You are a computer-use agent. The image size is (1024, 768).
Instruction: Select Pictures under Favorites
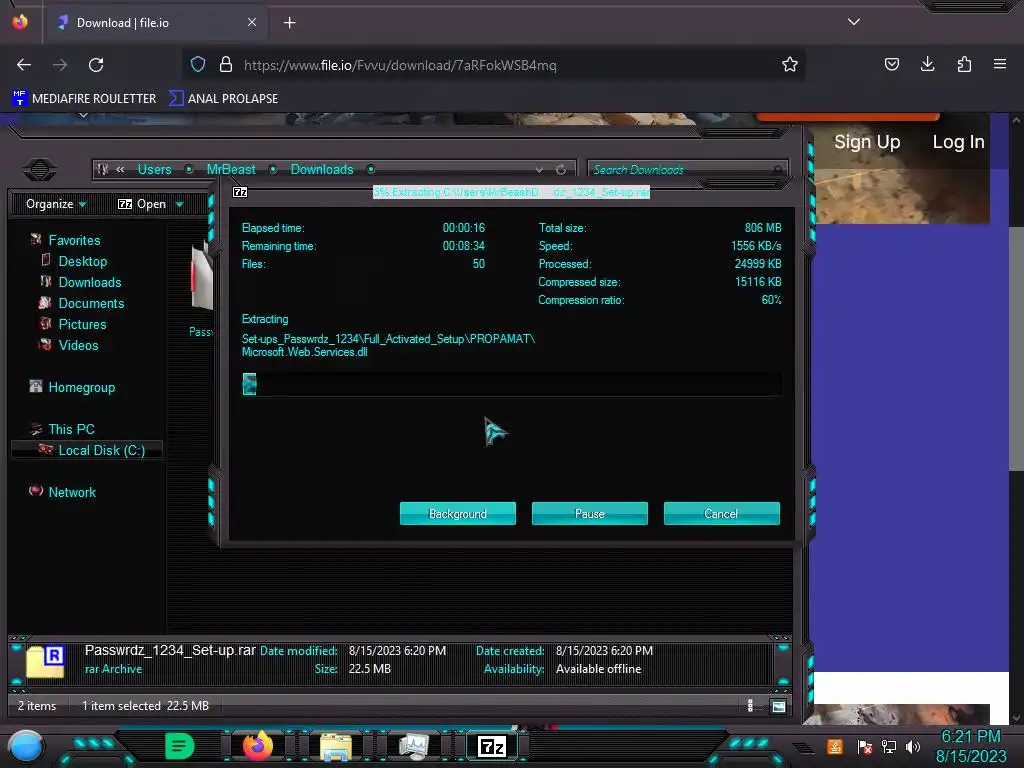[82, 324]
